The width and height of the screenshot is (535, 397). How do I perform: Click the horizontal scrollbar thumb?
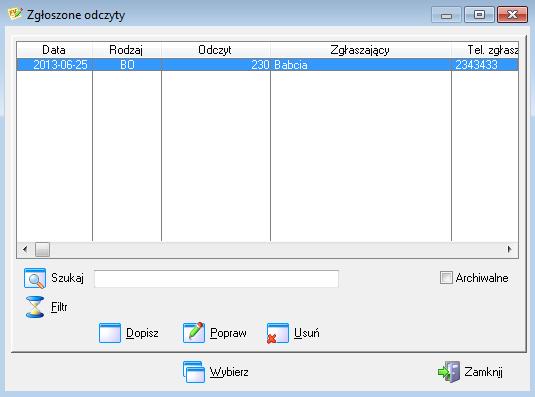(x=42, y=249)
